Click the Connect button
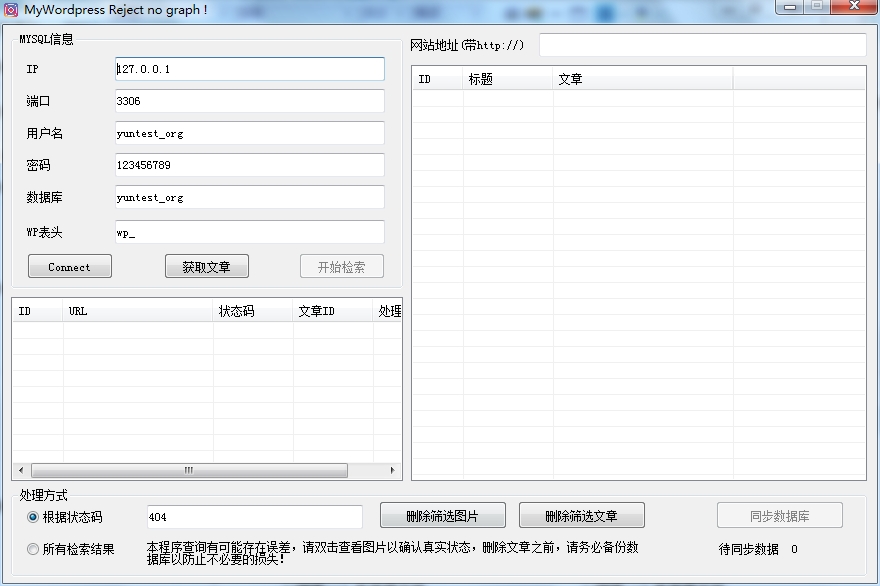Viewport: 880px width, 586px height. pyautogui.click(x=70, y=267)
